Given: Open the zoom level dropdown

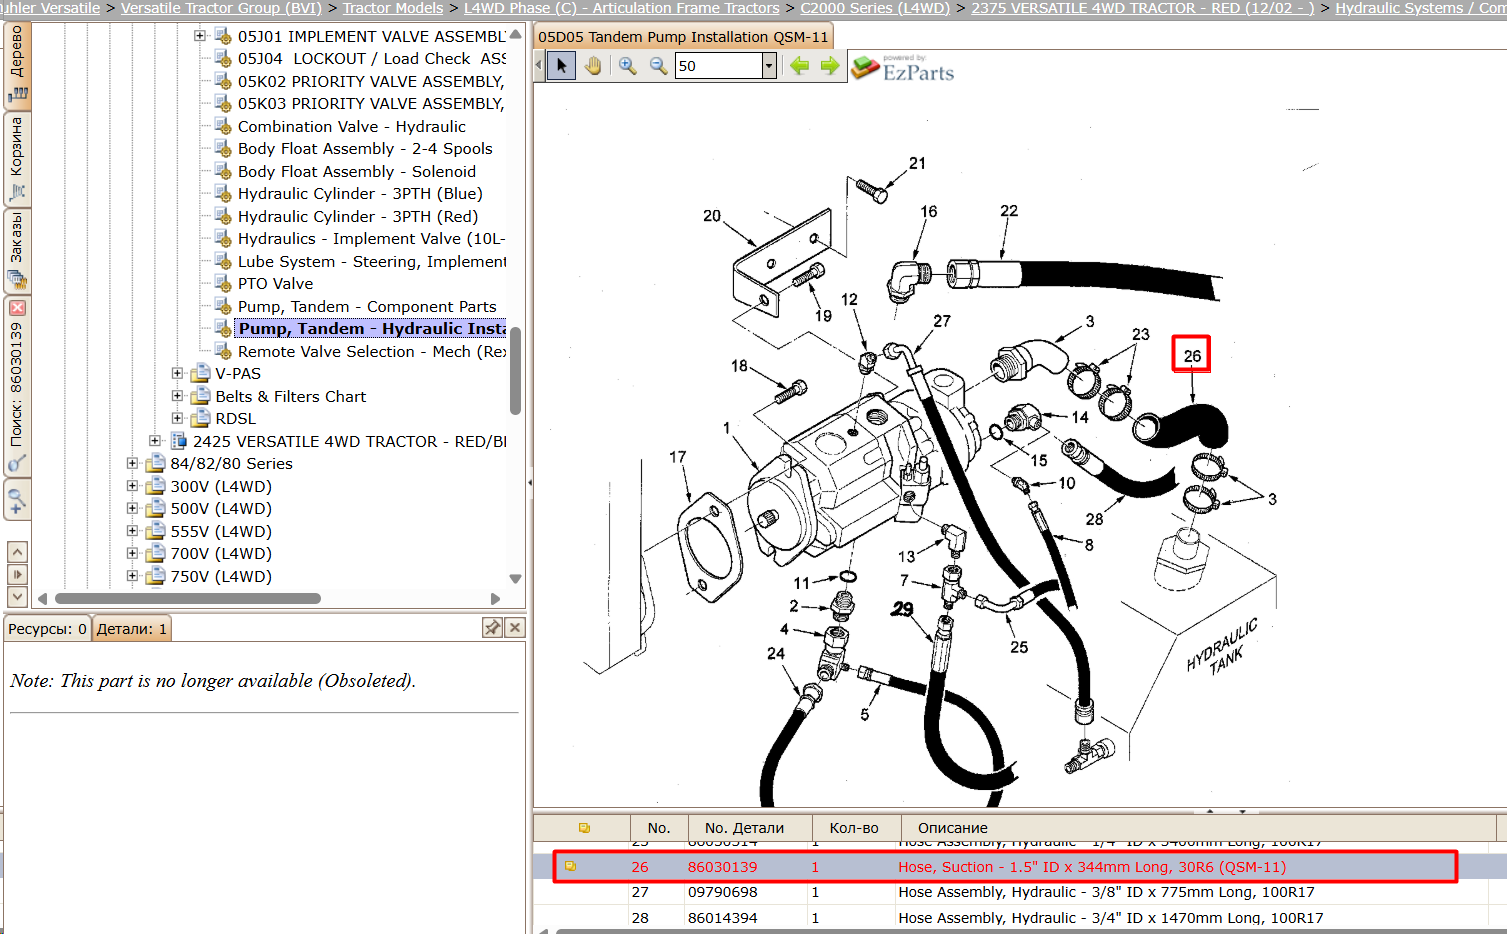Looking at the screenshot, I should [x=769, y=66].
